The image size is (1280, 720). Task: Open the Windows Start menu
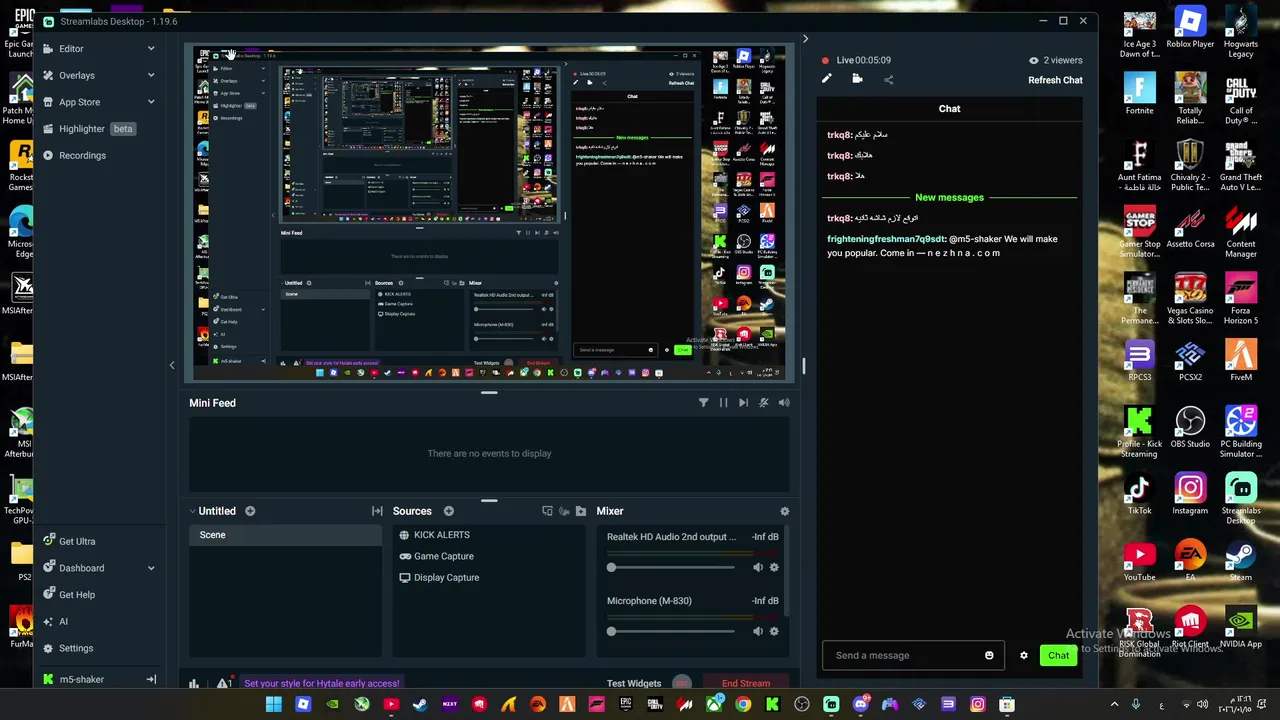[273, 704]
